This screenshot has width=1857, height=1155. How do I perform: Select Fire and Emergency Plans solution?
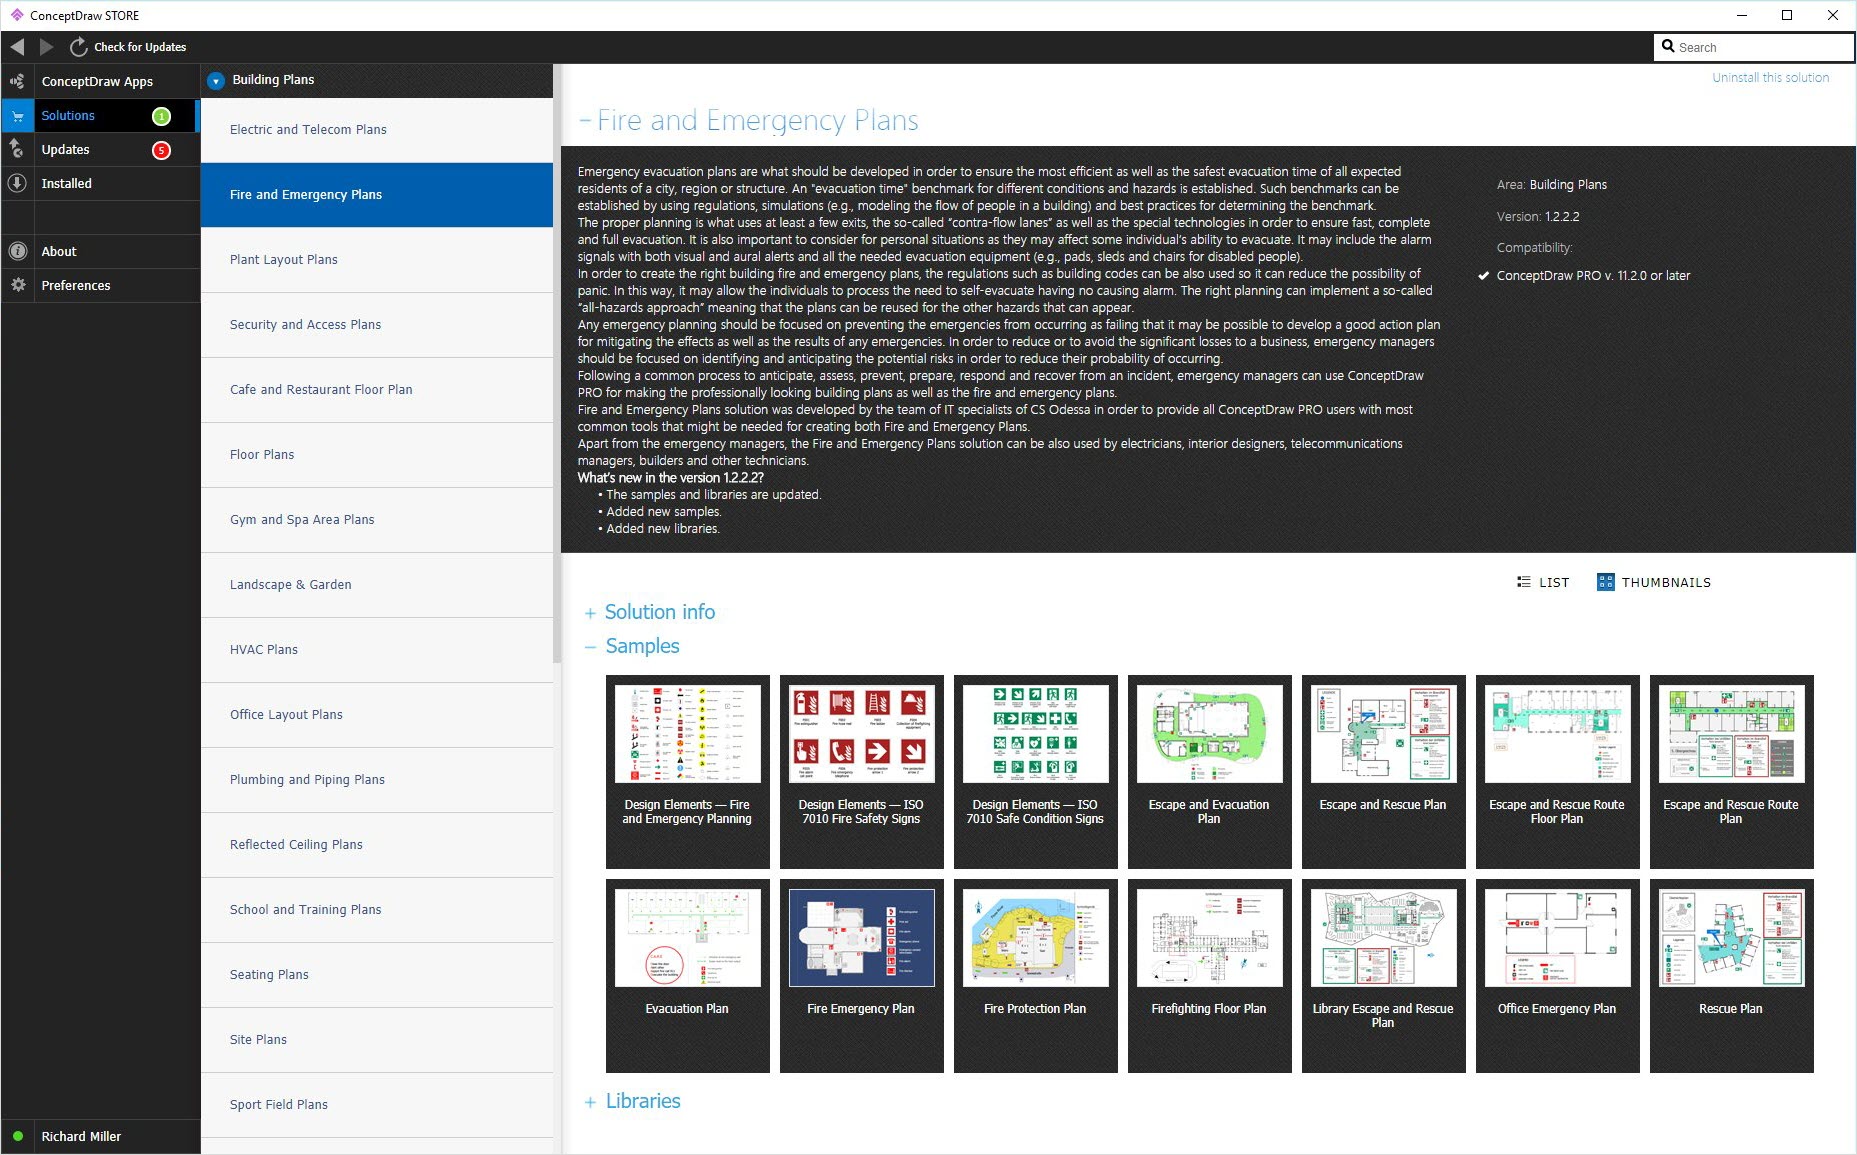coord(377,195)
